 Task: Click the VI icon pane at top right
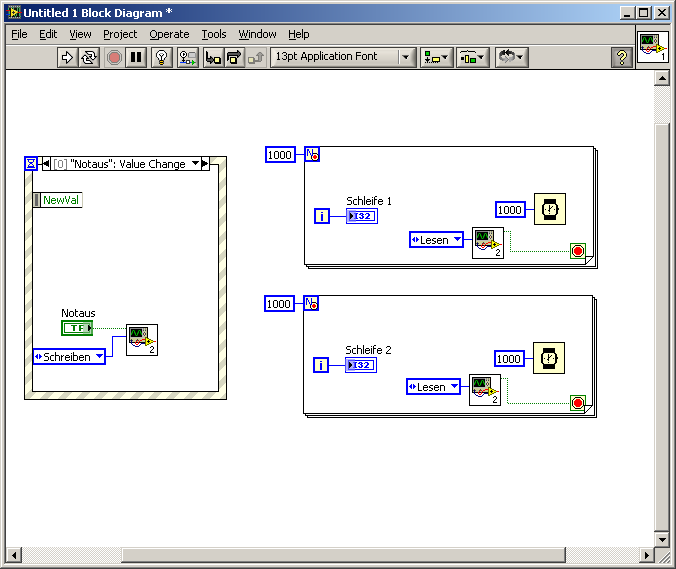pos(653,47)
